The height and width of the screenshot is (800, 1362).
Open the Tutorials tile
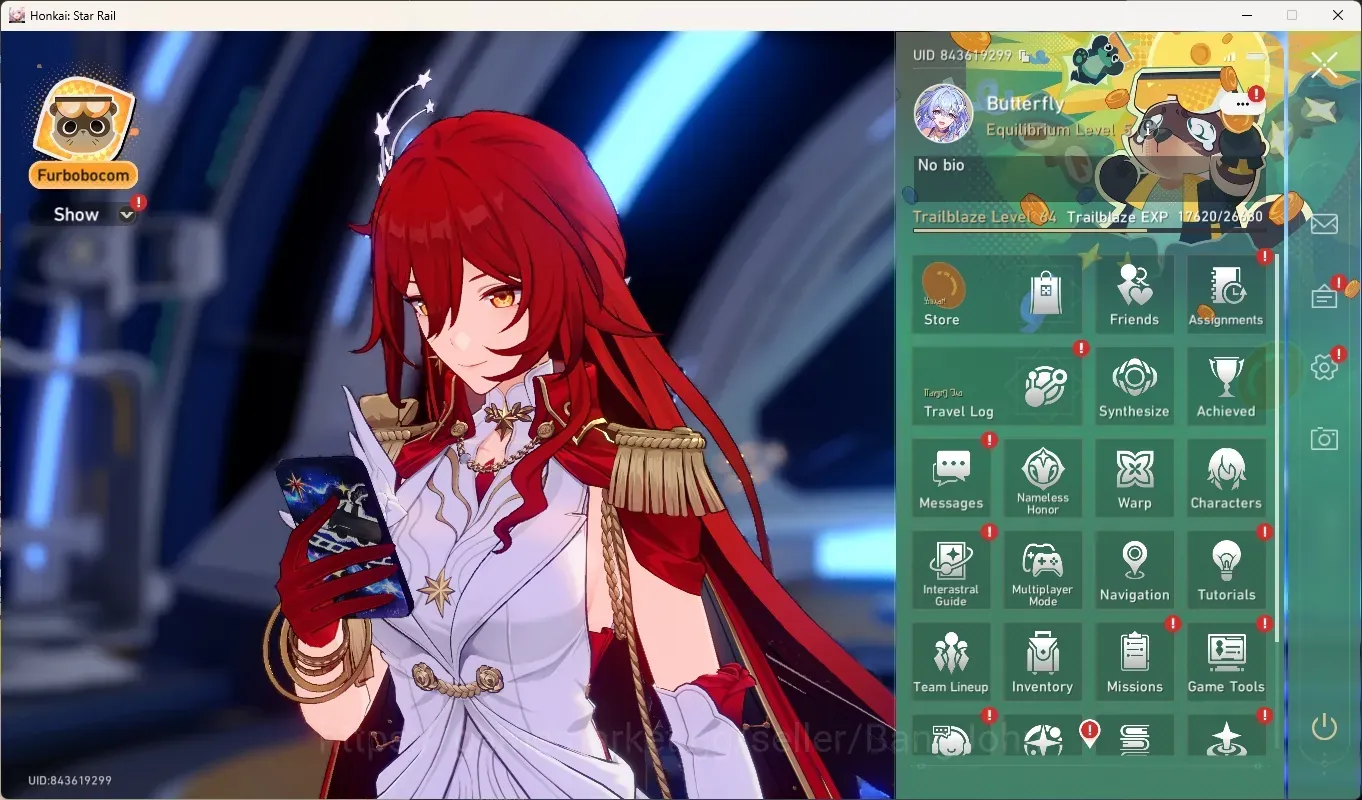1226,570
